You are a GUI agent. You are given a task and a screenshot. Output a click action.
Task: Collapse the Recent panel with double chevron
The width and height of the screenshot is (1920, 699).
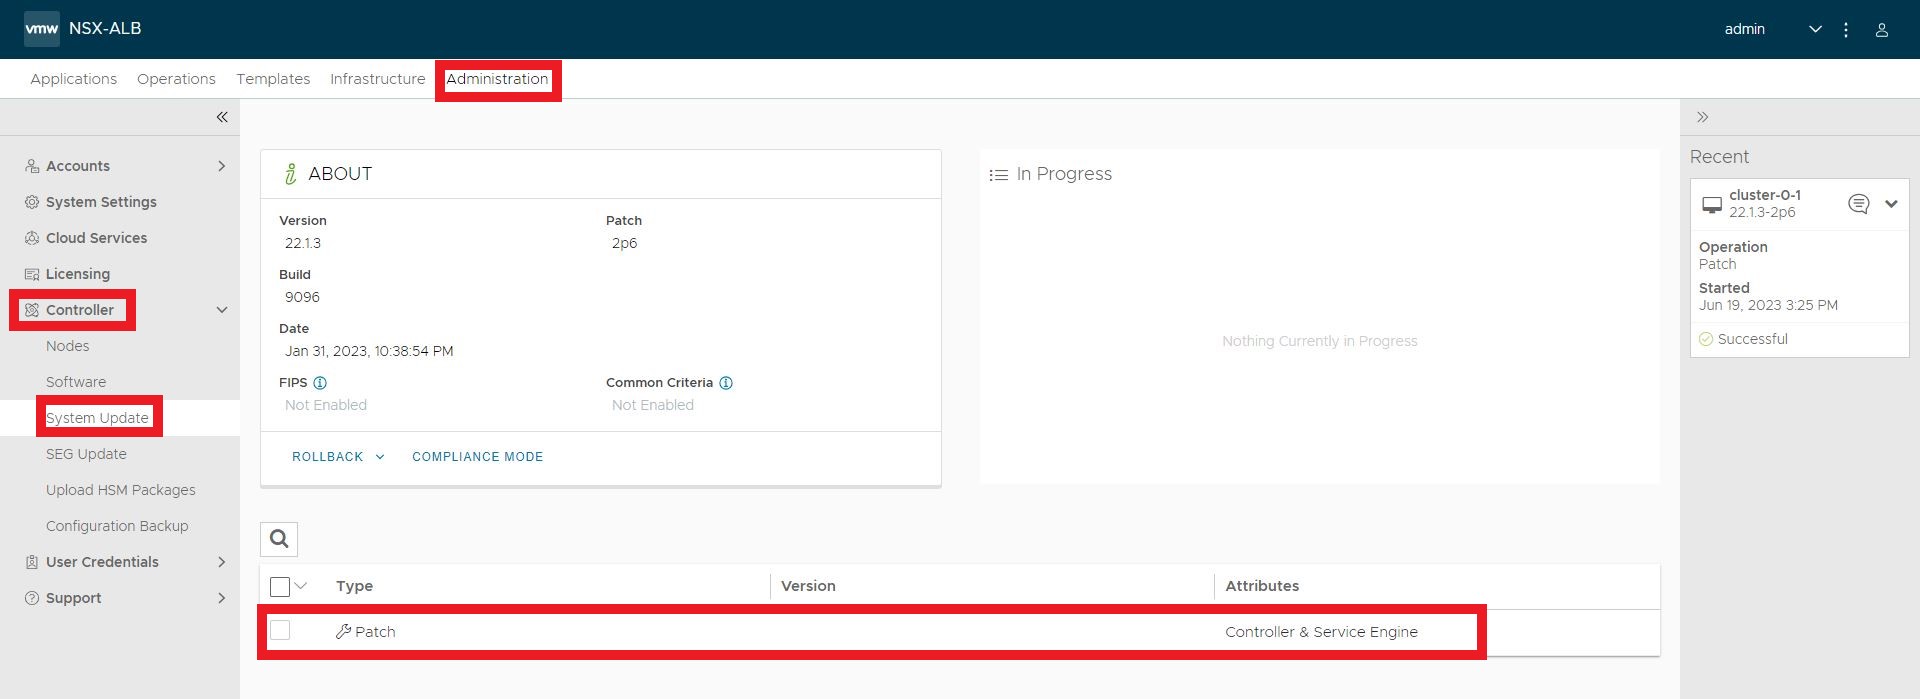coord(1702,117)
